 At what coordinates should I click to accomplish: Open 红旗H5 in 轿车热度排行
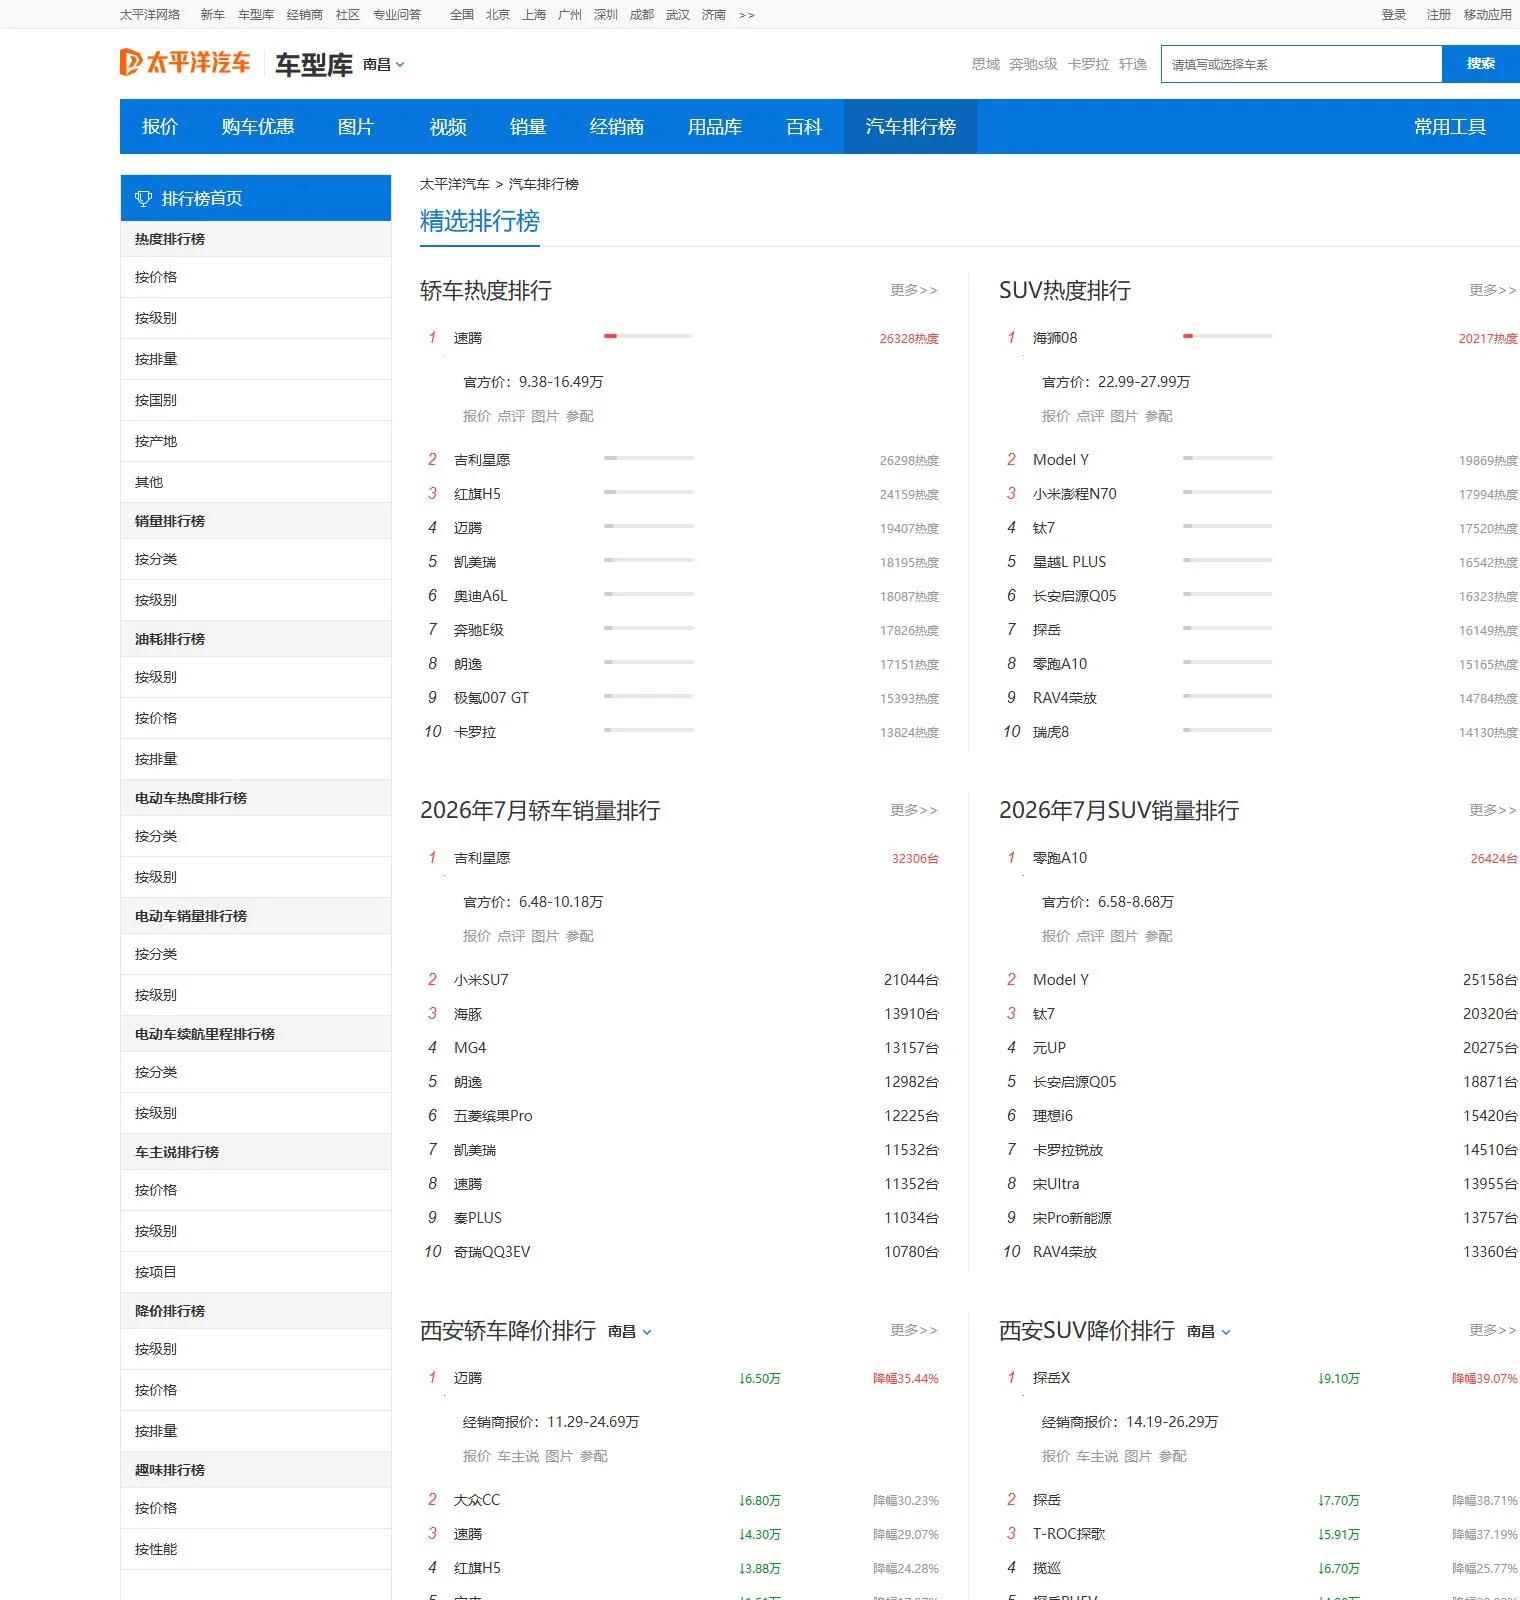(x=477, y=494)
